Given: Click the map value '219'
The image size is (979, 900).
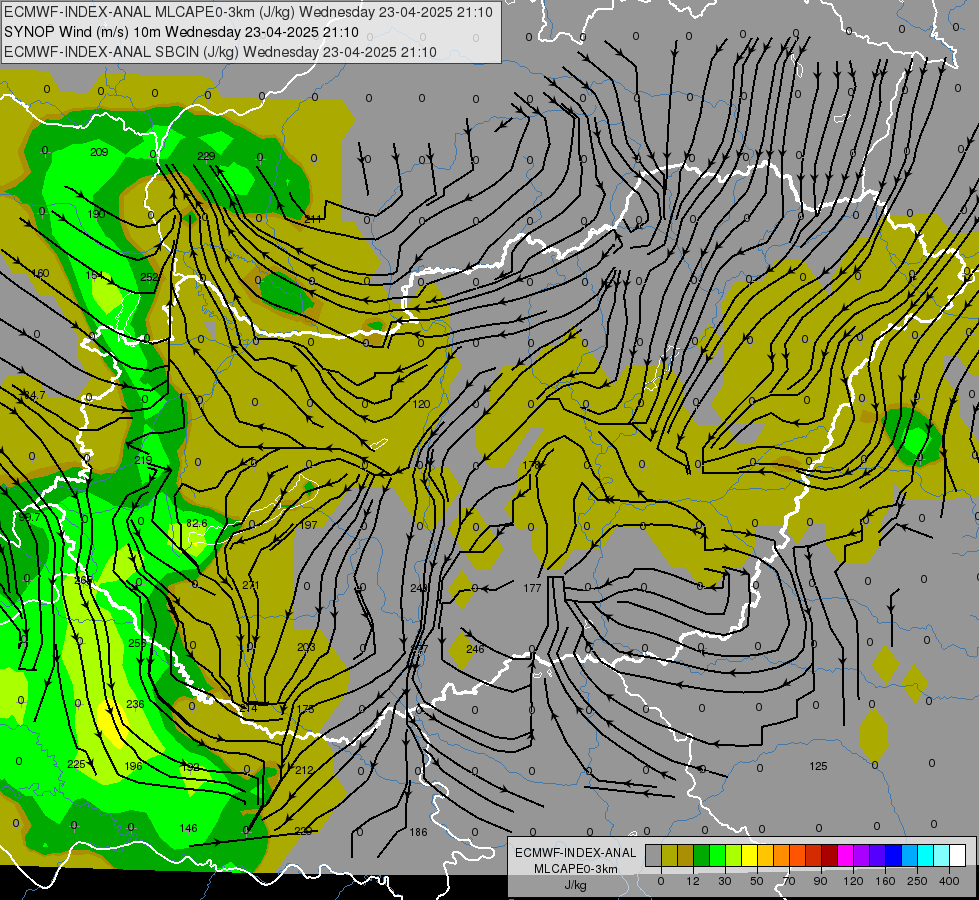Looking at the screenshot, I should pyautogui.click(x=143, y=460).
